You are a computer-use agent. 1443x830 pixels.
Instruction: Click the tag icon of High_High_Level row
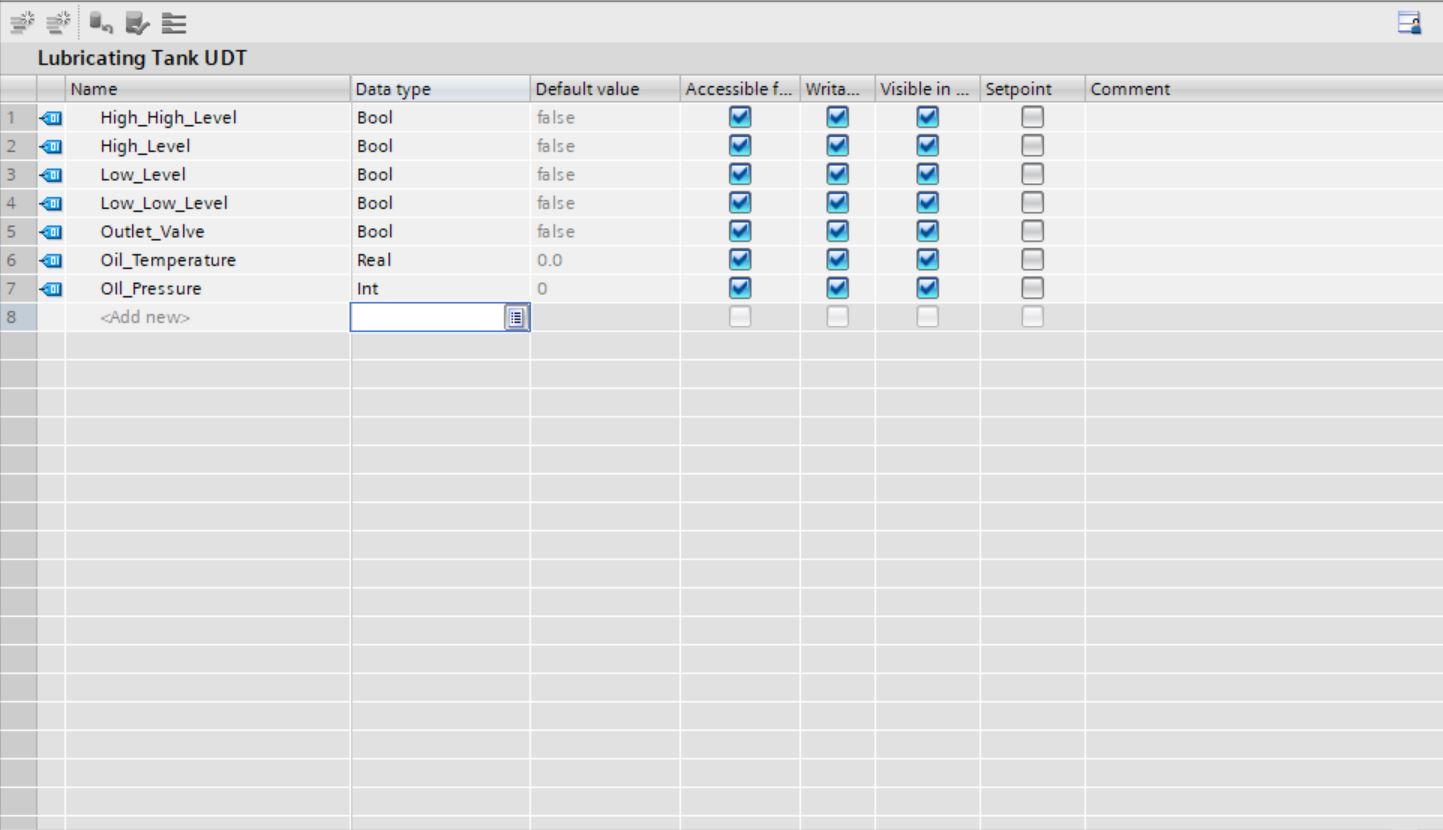tap(51, 118)
